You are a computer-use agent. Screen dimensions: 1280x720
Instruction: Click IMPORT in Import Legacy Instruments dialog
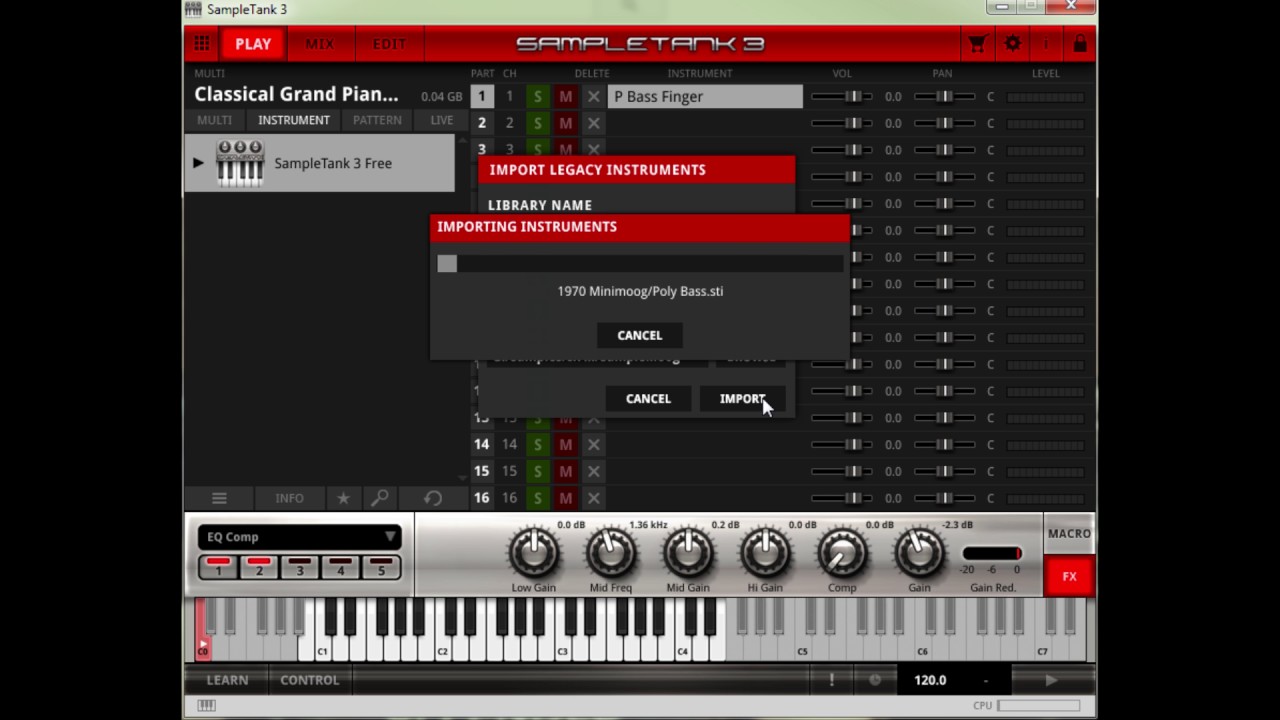[742, 398]
